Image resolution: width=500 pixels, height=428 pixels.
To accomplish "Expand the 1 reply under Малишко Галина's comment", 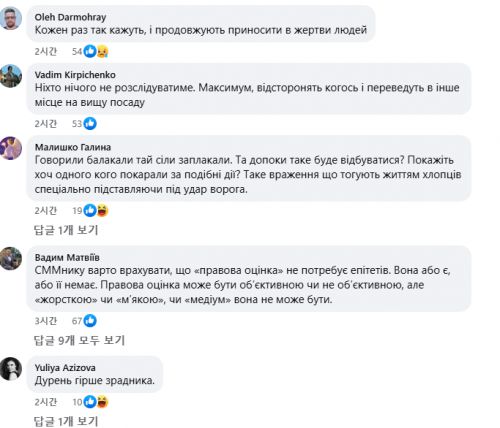I will [66, 230].
